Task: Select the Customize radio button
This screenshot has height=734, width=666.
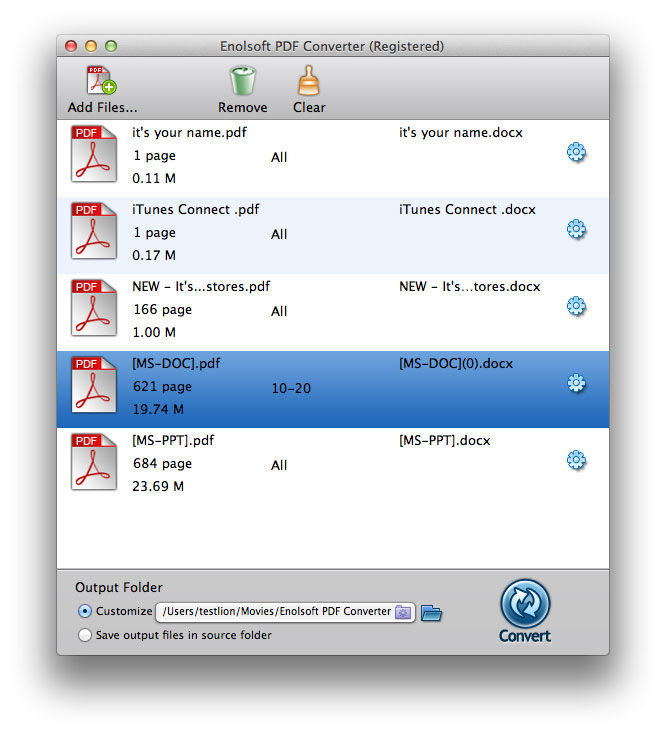Action: pos(85,611)
